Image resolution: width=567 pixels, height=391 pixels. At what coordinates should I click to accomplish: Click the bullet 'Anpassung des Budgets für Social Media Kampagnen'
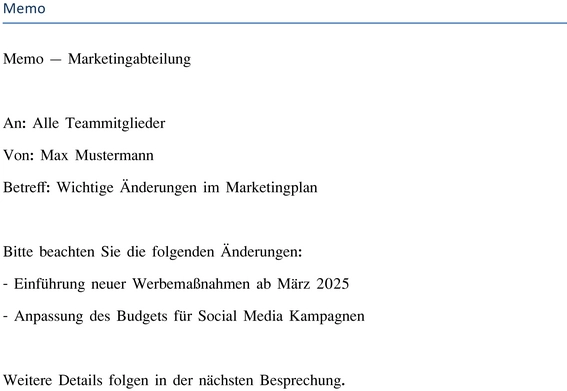184,316
